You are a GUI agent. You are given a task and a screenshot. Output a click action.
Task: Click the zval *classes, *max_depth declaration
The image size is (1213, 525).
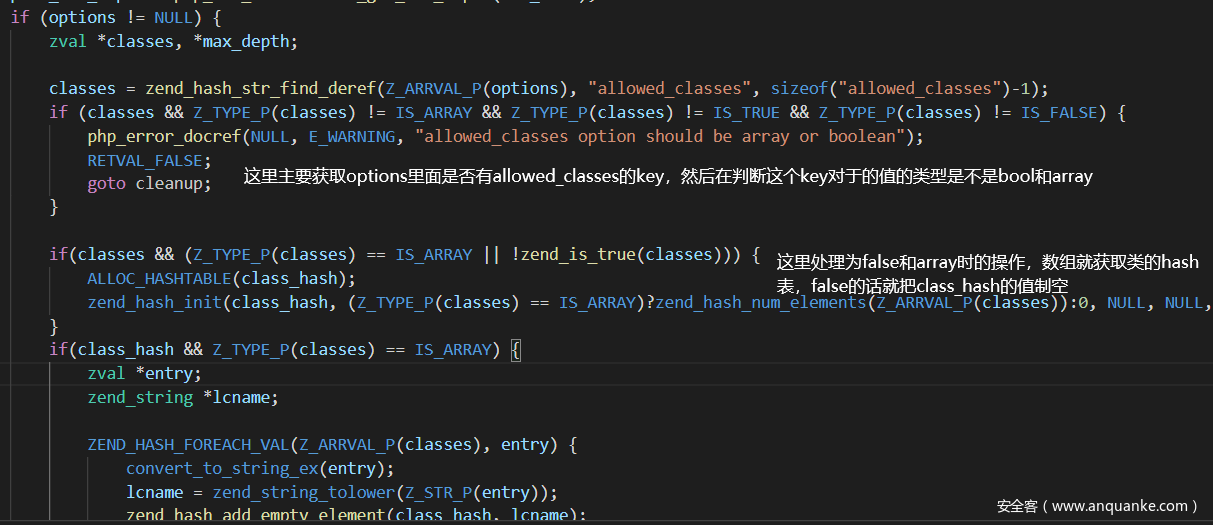point(173,41)
